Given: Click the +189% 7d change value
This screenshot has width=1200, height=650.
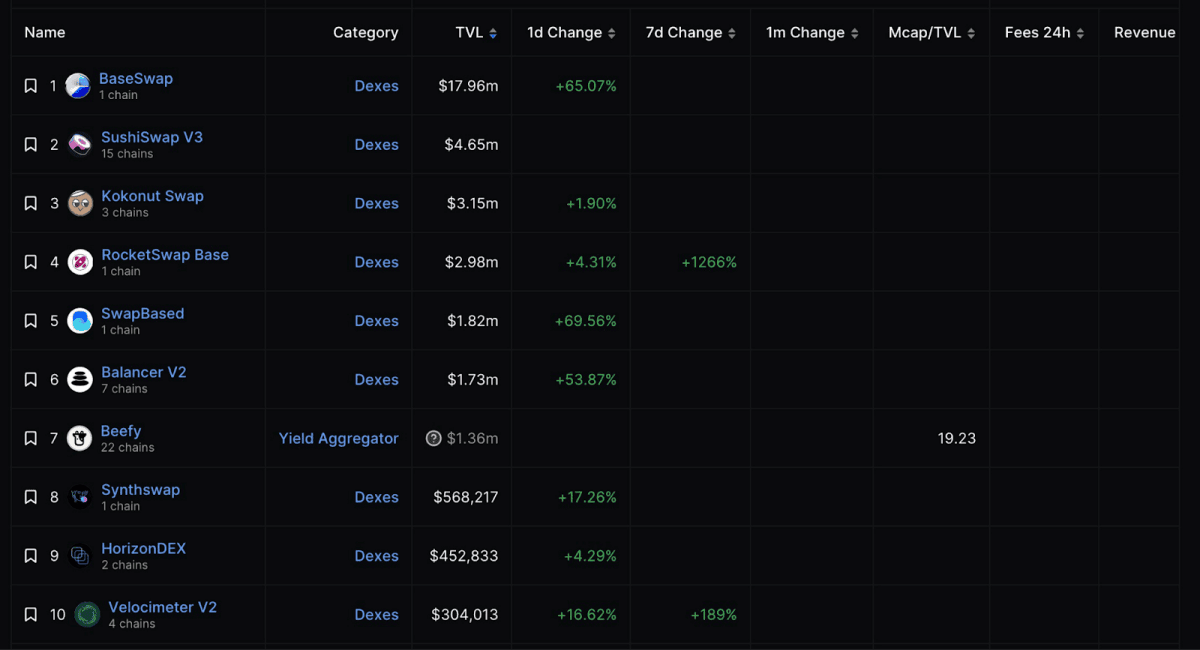Looking at the screenshot, I should point(713,615).
